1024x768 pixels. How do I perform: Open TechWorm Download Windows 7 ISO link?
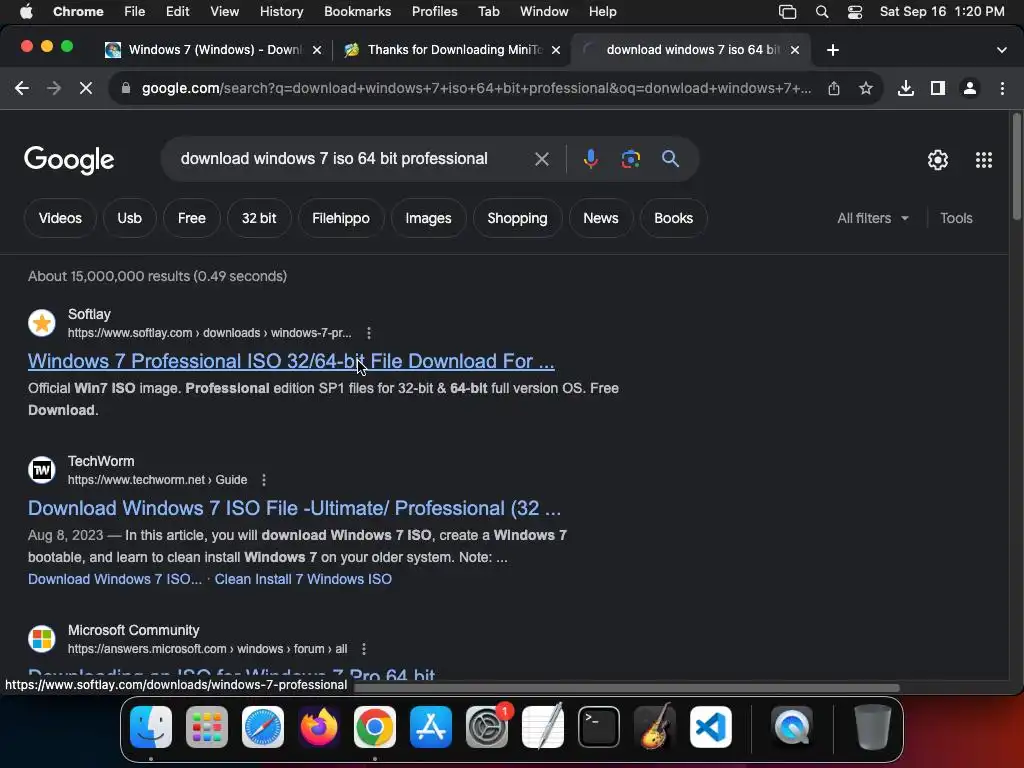tap(295, 508)
